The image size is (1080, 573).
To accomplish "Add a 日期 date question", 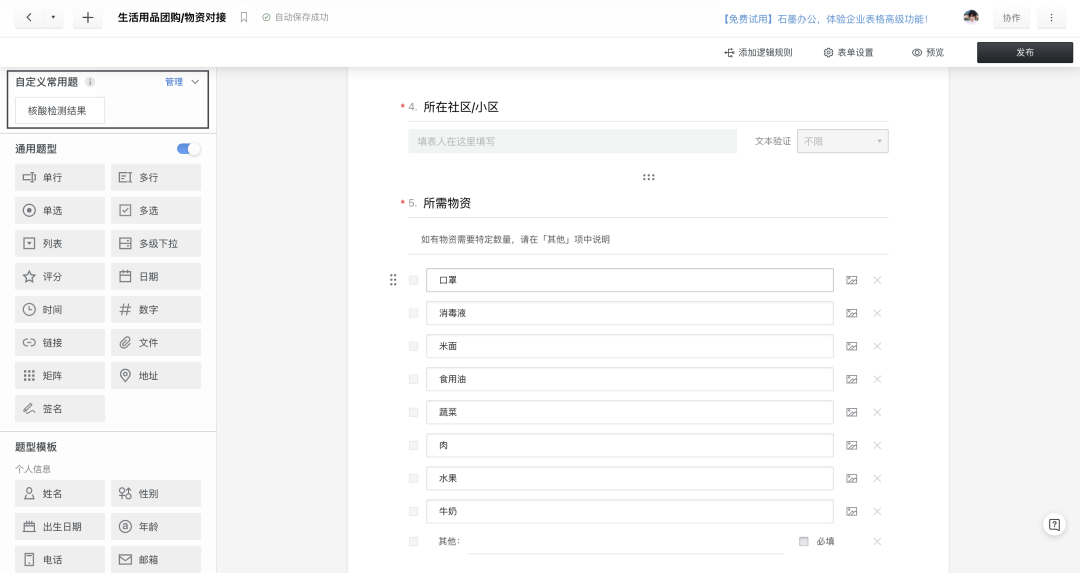I will [x=156, y=276].
